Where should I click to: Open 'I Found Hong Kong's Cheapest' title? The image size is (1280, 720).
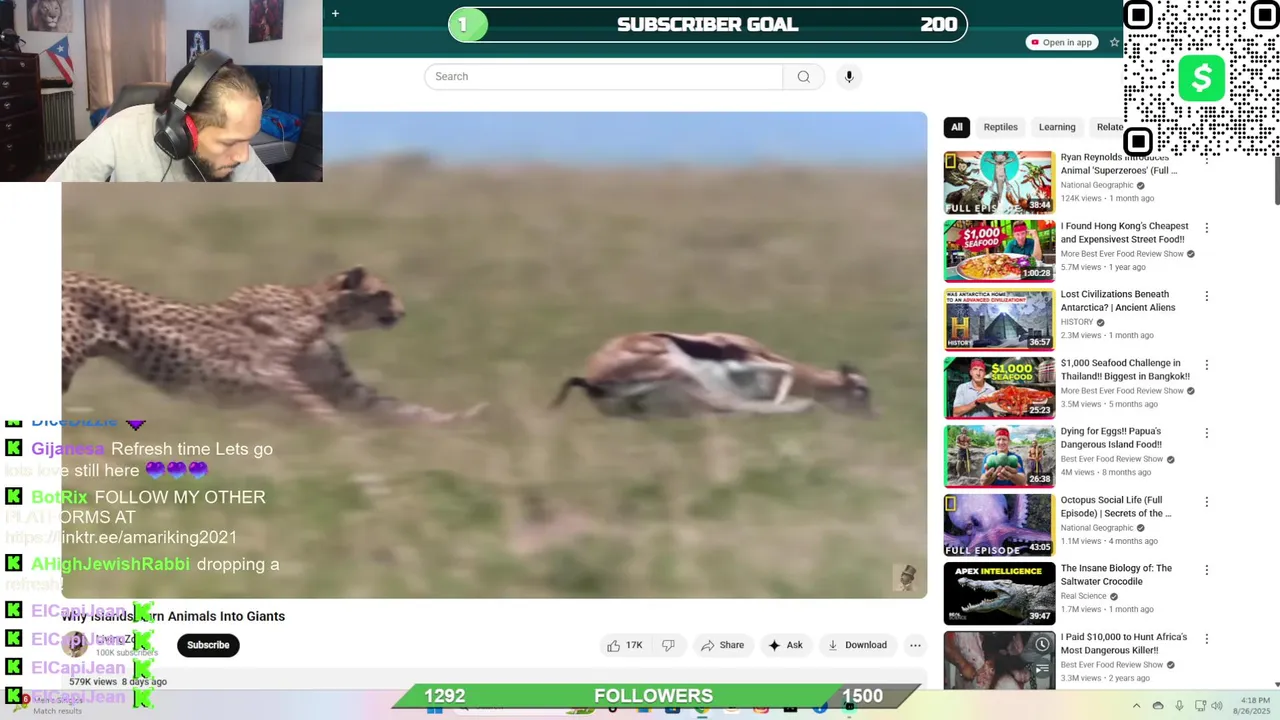1124,233
